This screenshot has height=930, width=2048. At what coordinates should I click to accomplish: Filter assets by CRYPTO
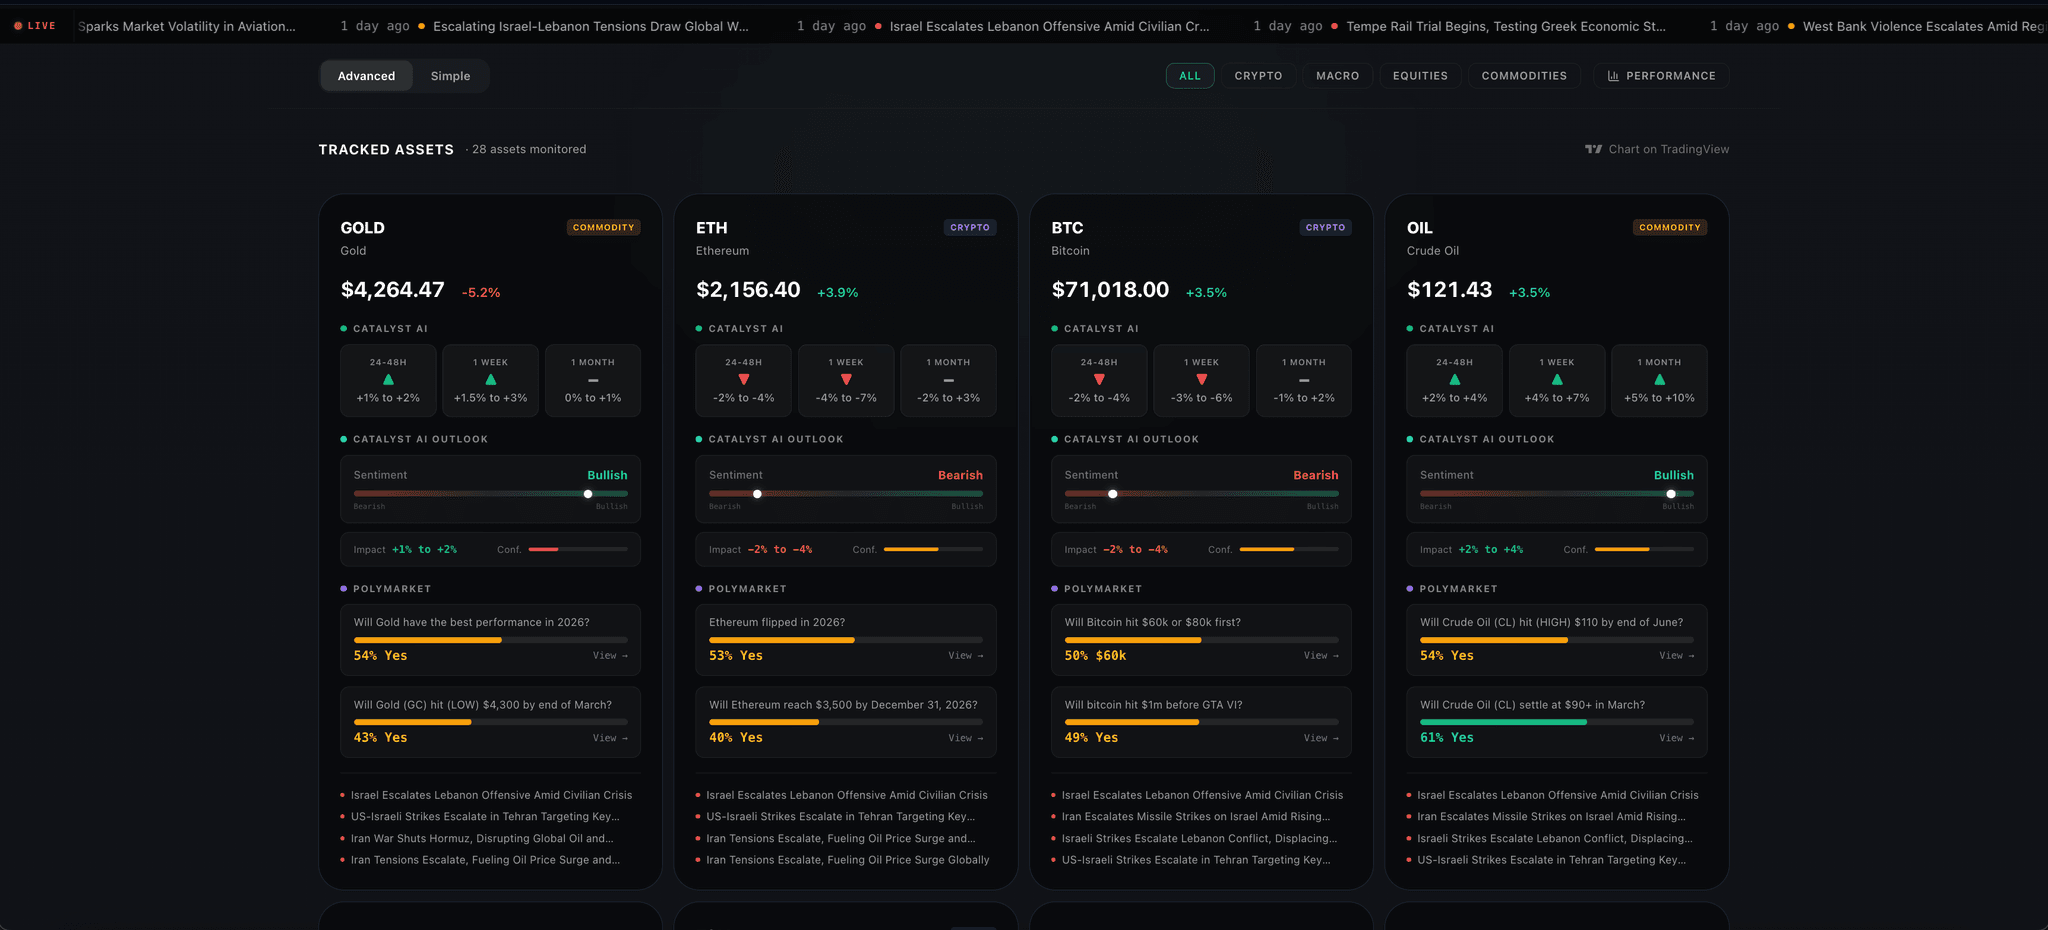coord(1258,76)
